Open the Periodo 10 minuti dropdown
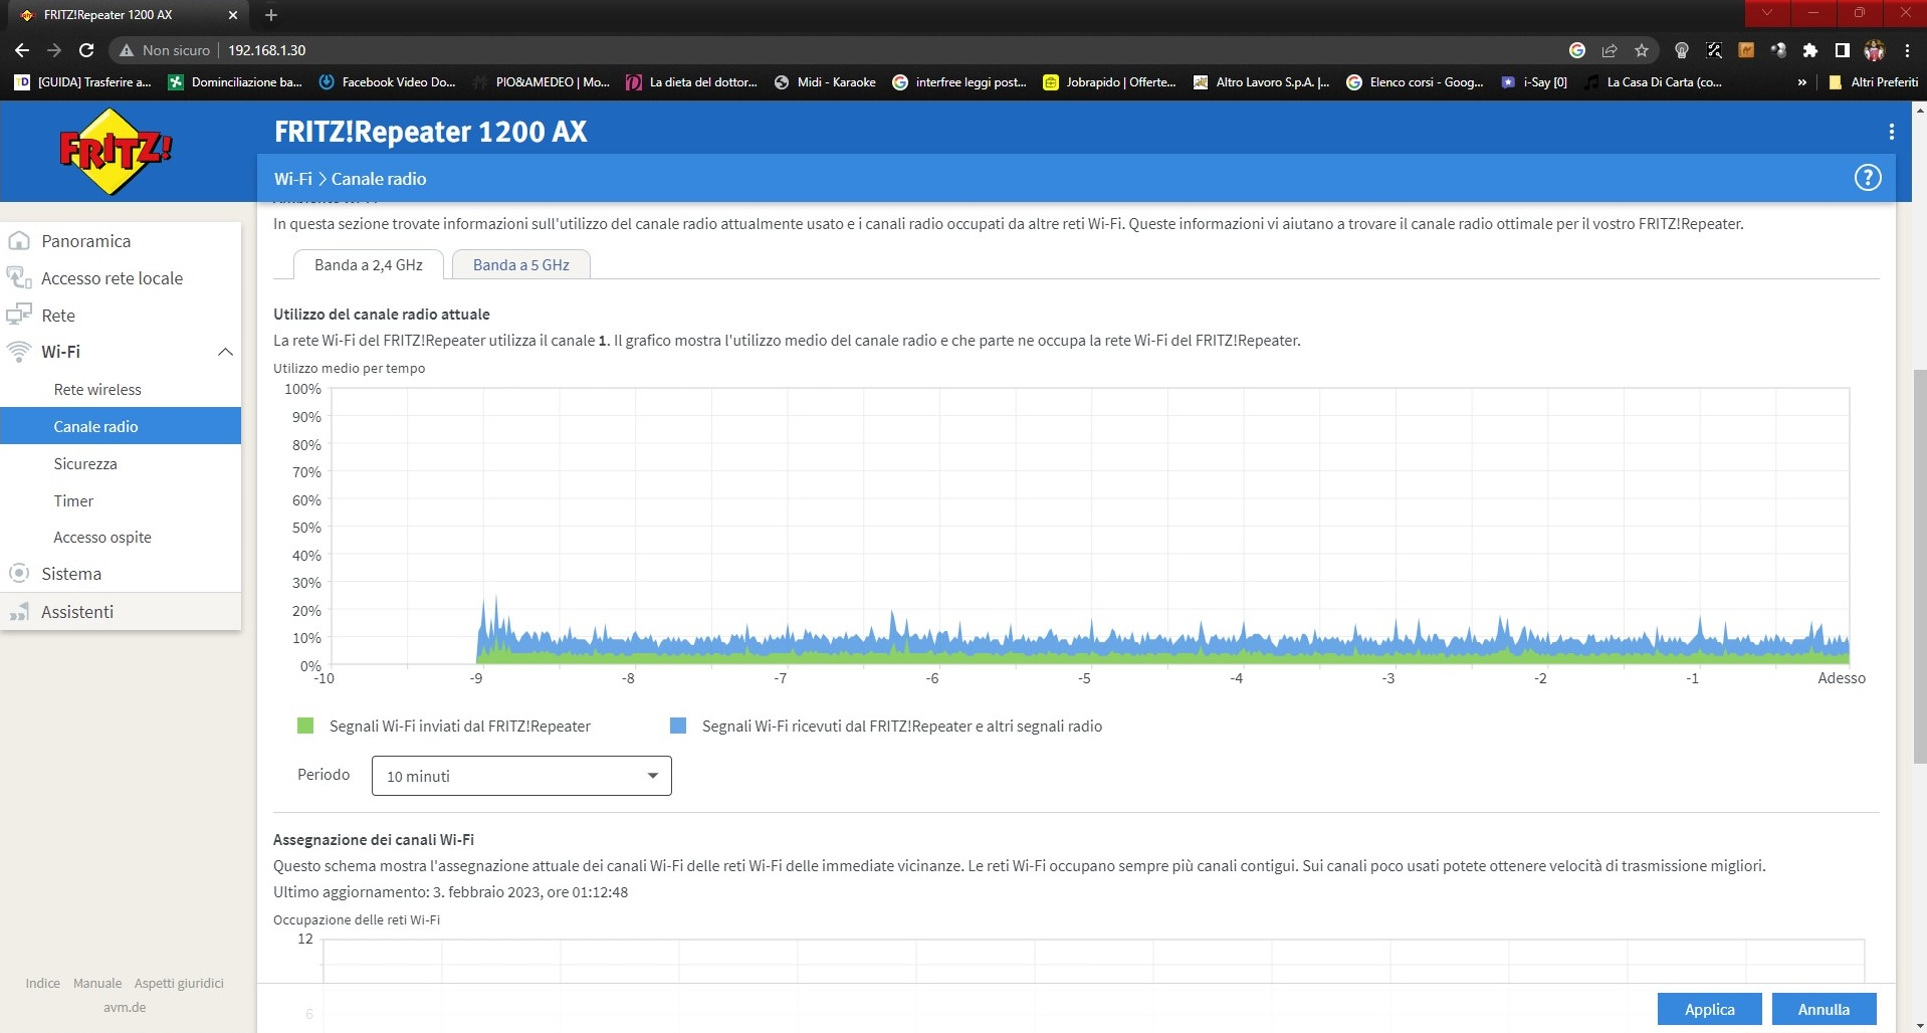This screenshot has width=1927, height=1033. (521, 776)
